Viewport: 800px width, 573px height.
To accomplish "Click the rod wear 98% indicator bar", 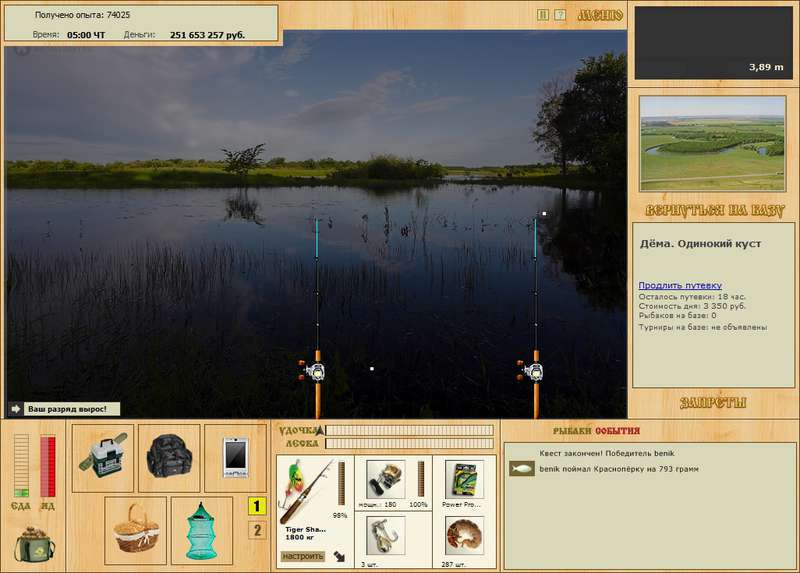I will [x=341, y=484].
